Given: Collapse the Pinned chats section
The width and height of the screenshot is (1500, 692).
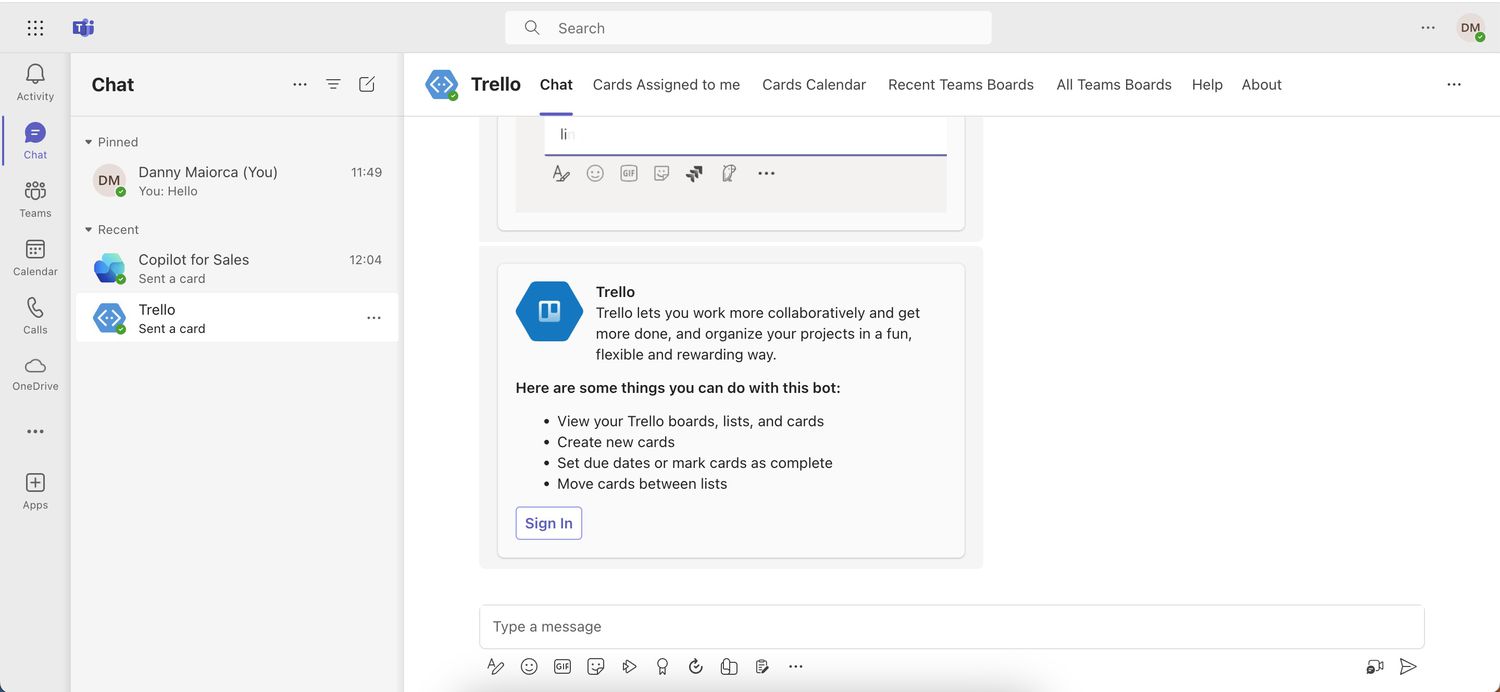Looking at the screenshot, I should tap(89, 142).
